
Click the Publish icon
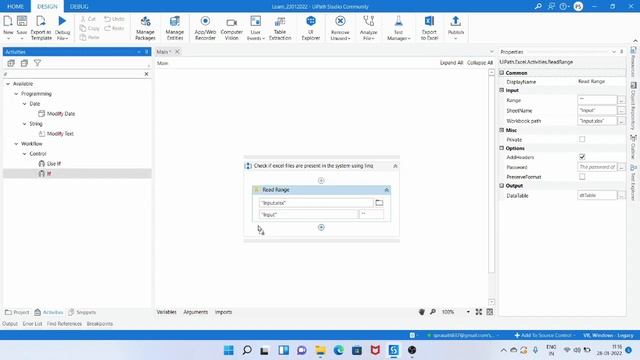[456, 21]
